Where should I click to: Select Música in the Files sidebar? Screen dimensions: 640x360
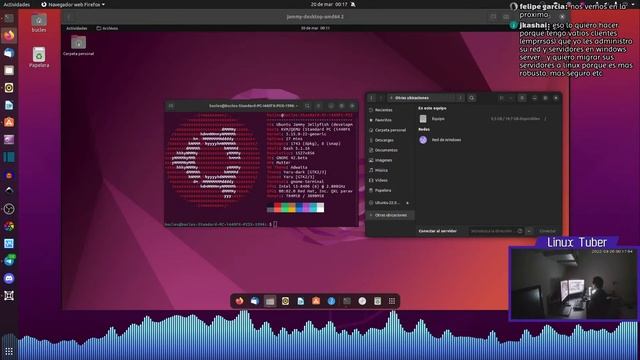pos(390,170)
